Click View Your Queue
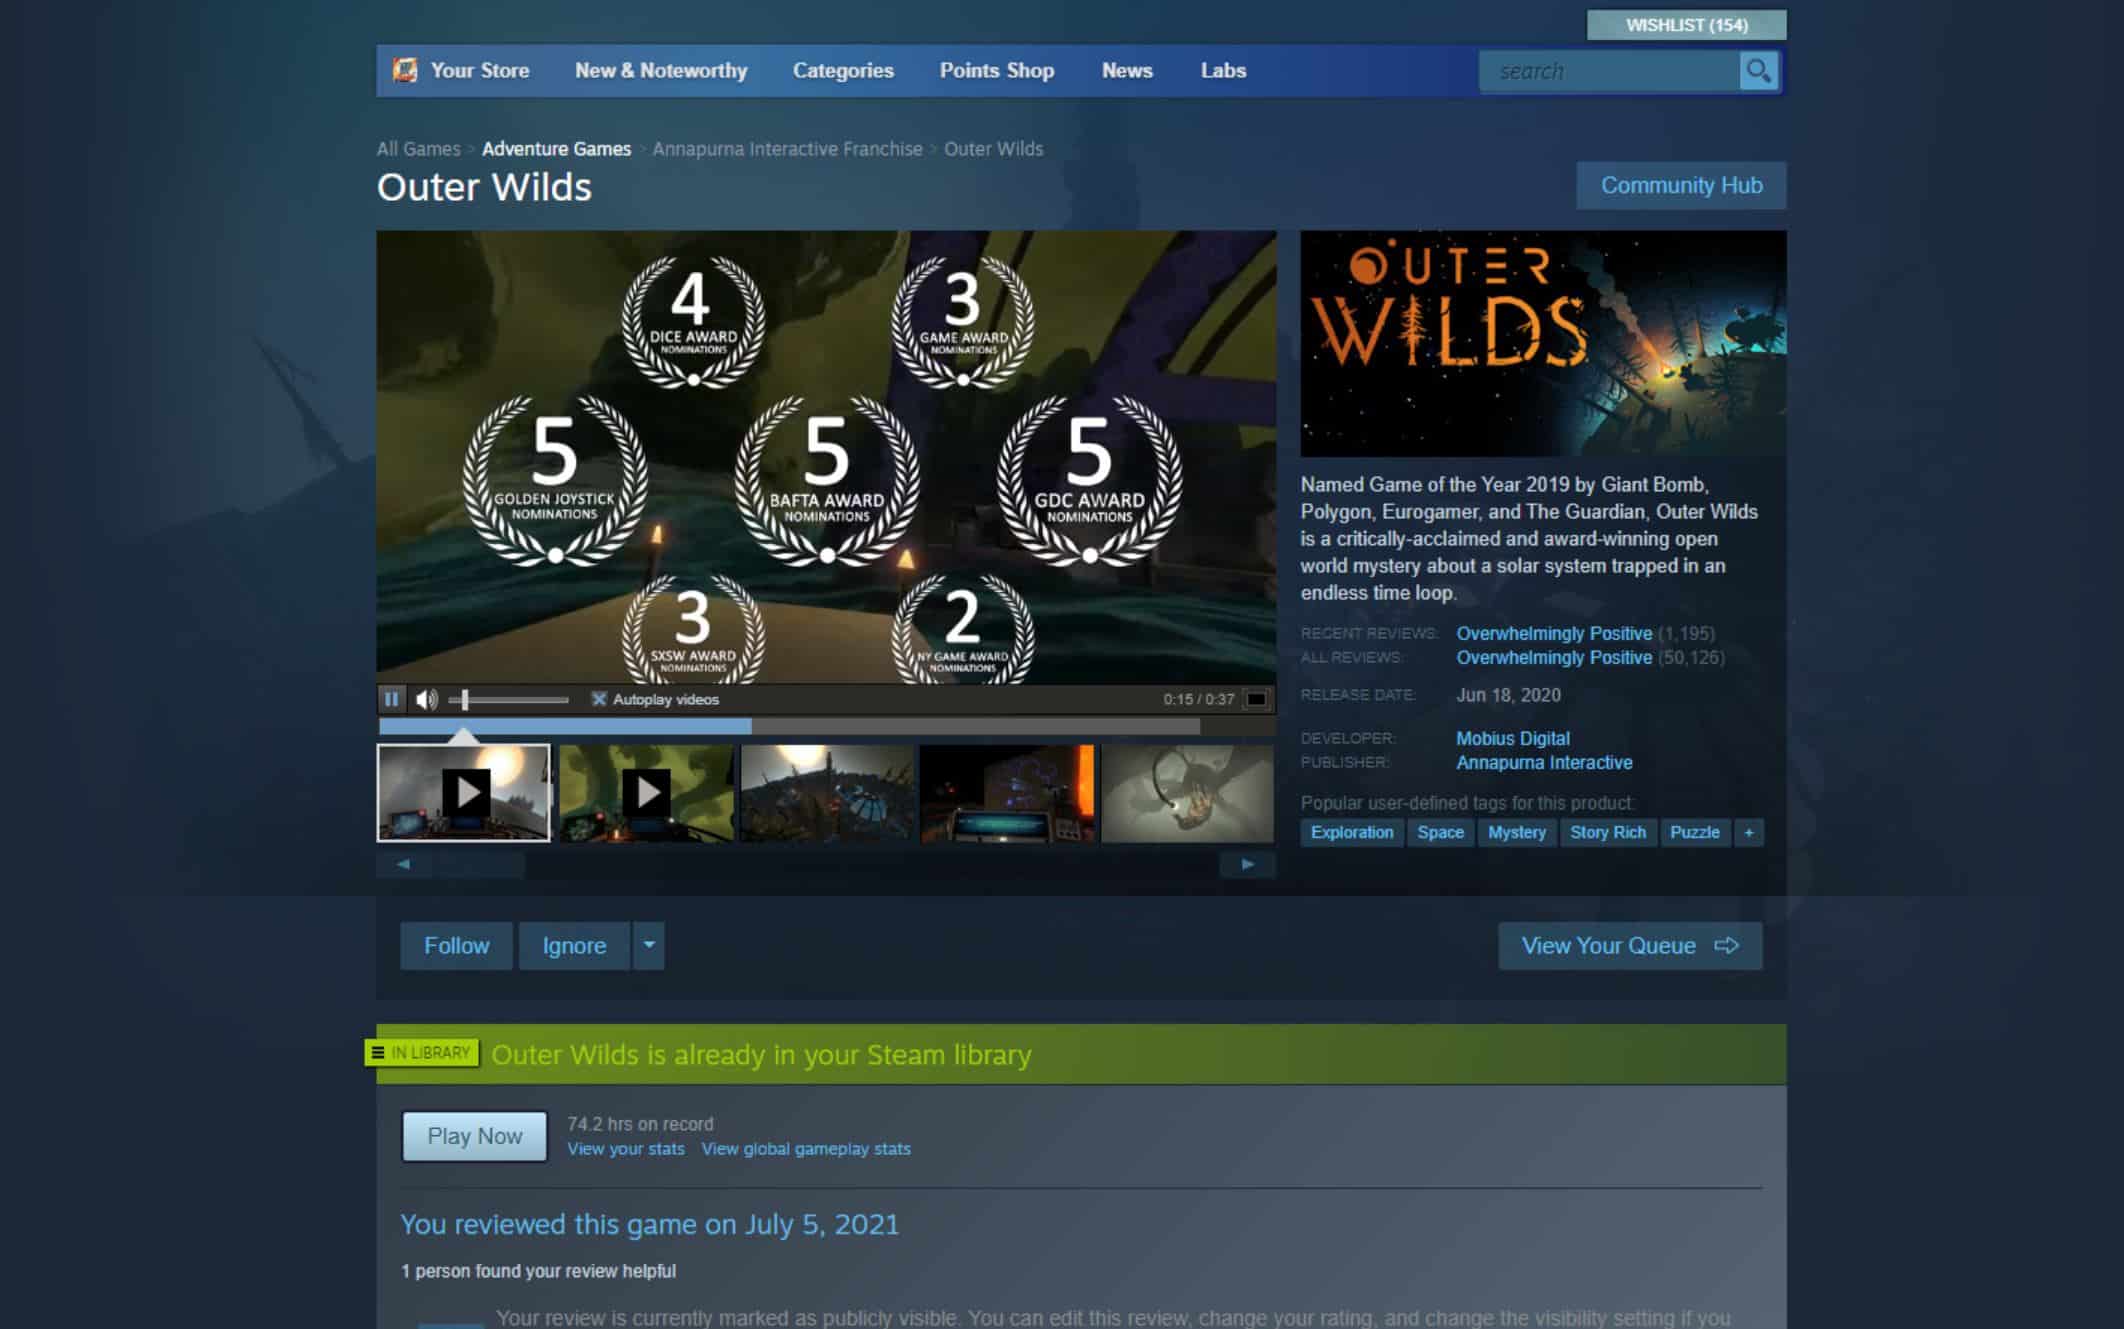Viewport: 2124px width, 1329px height. click(1630, 945)
